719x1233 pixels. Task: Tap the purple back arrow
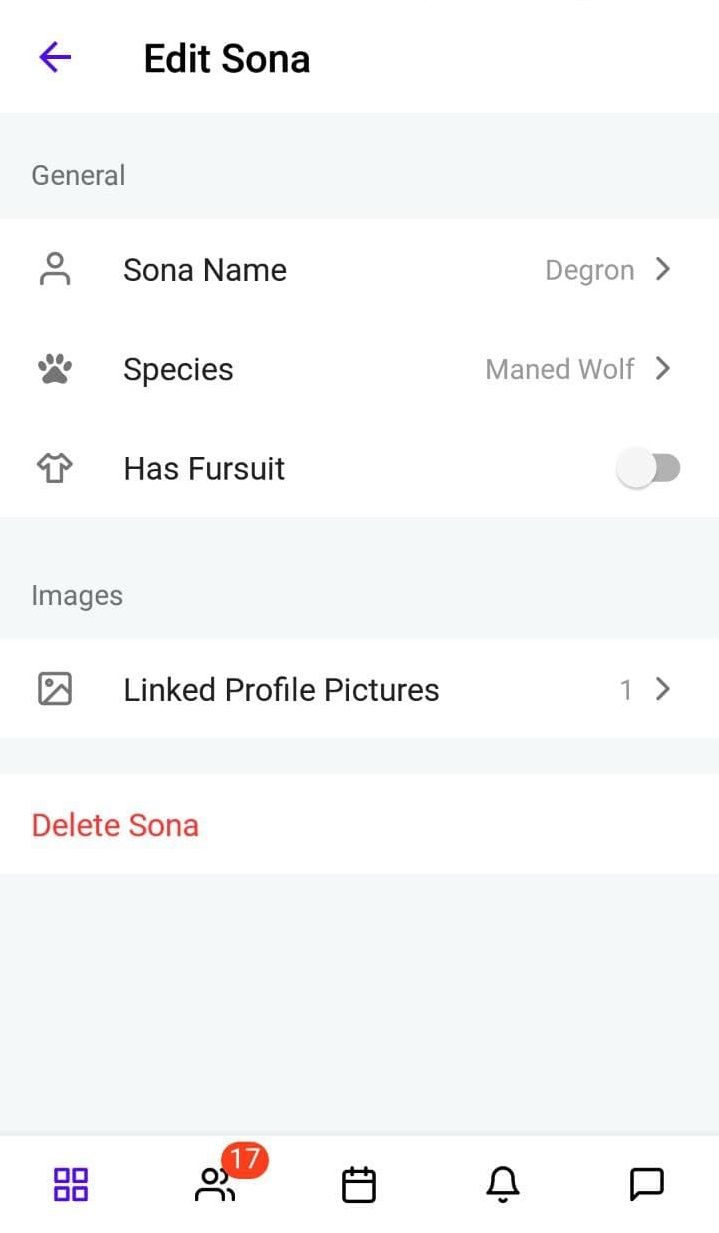tap(55, 58)
